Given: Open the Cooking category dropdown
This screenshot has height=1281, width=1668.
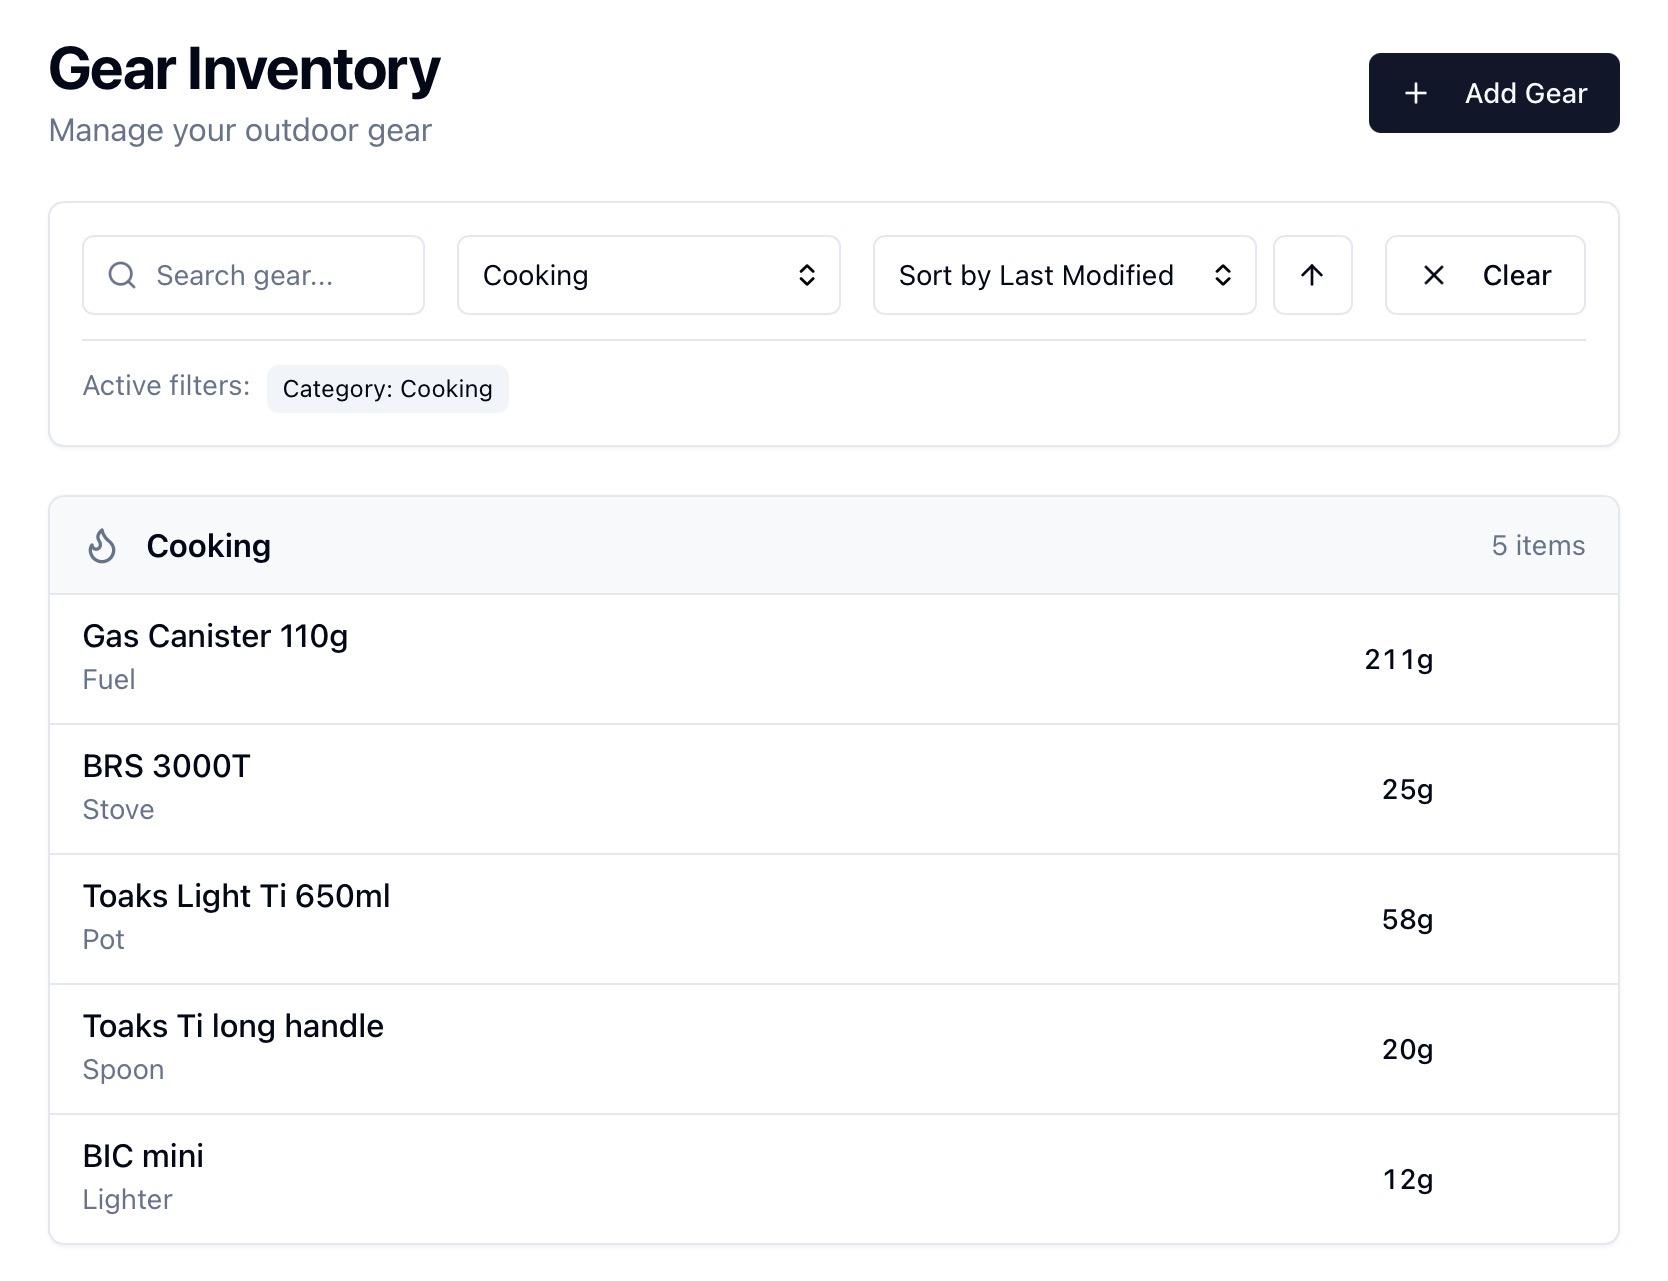Looking at the screenshot, I should [x=648, y=275].
